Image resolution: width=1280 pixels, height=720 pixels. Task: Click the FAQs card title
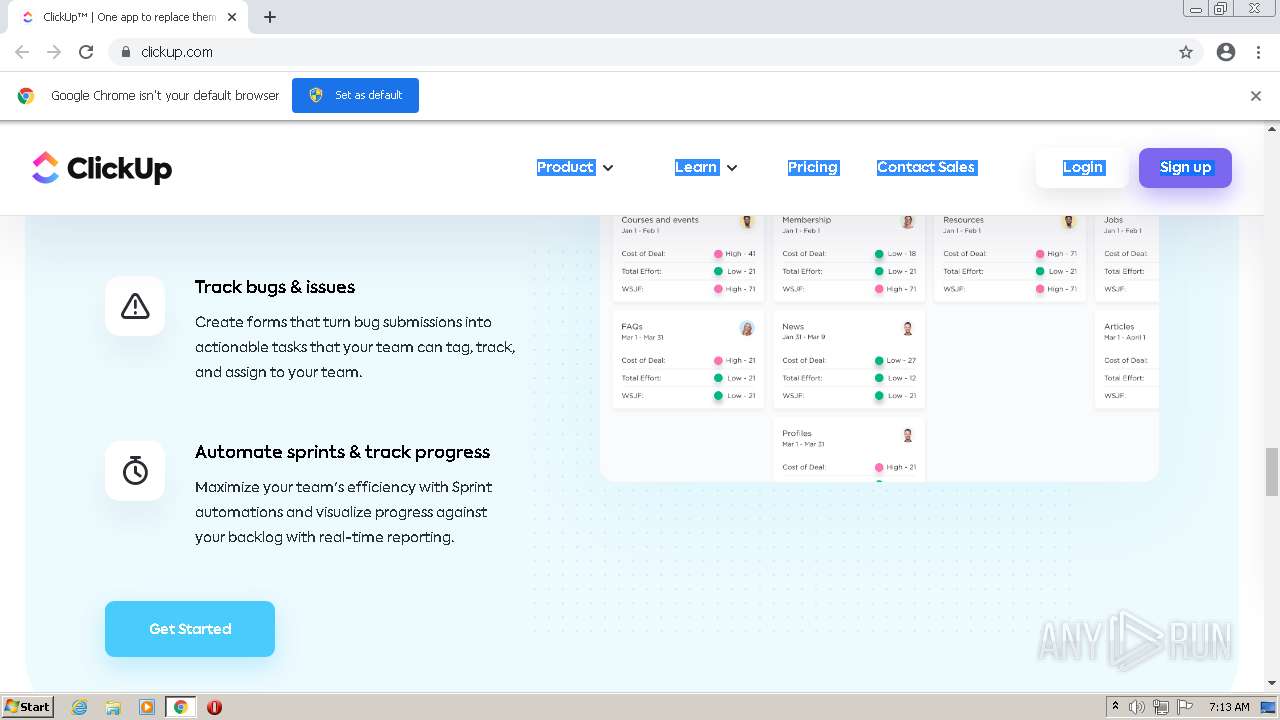(632, 326)
